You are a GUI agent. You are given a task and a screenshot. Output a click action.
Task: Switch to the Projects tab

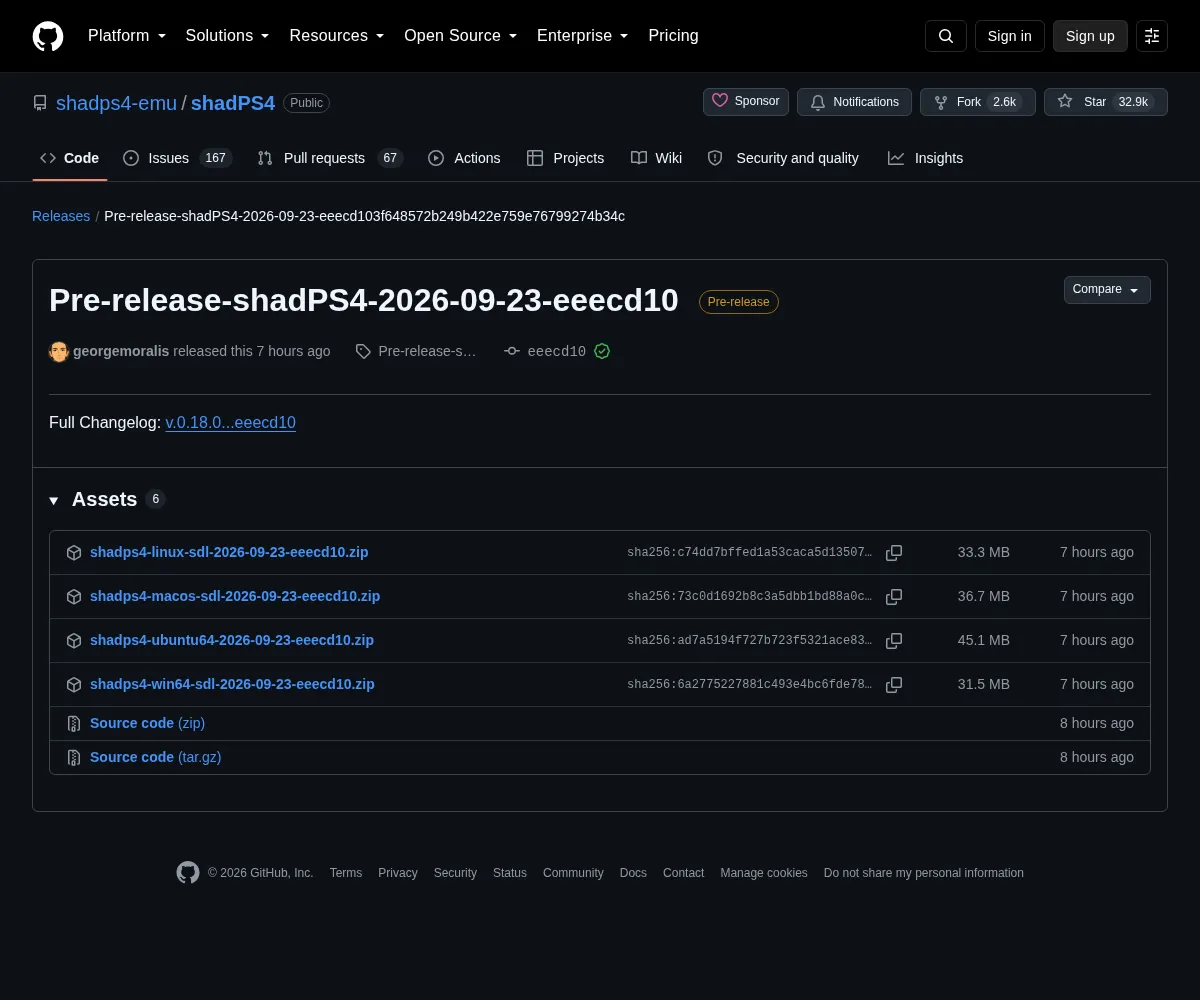tap(566, 158)
